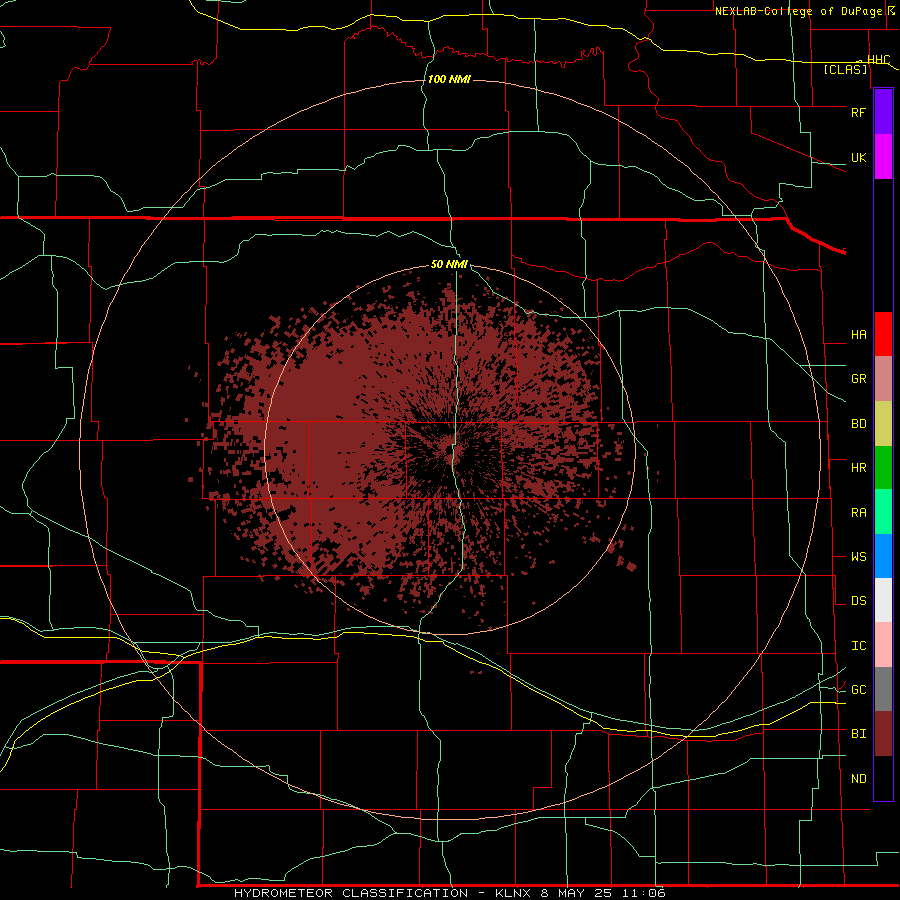Viewport: 900px width, 900px height.
Task: Select the pink GR legend color swatch
Action: point(883,379)
